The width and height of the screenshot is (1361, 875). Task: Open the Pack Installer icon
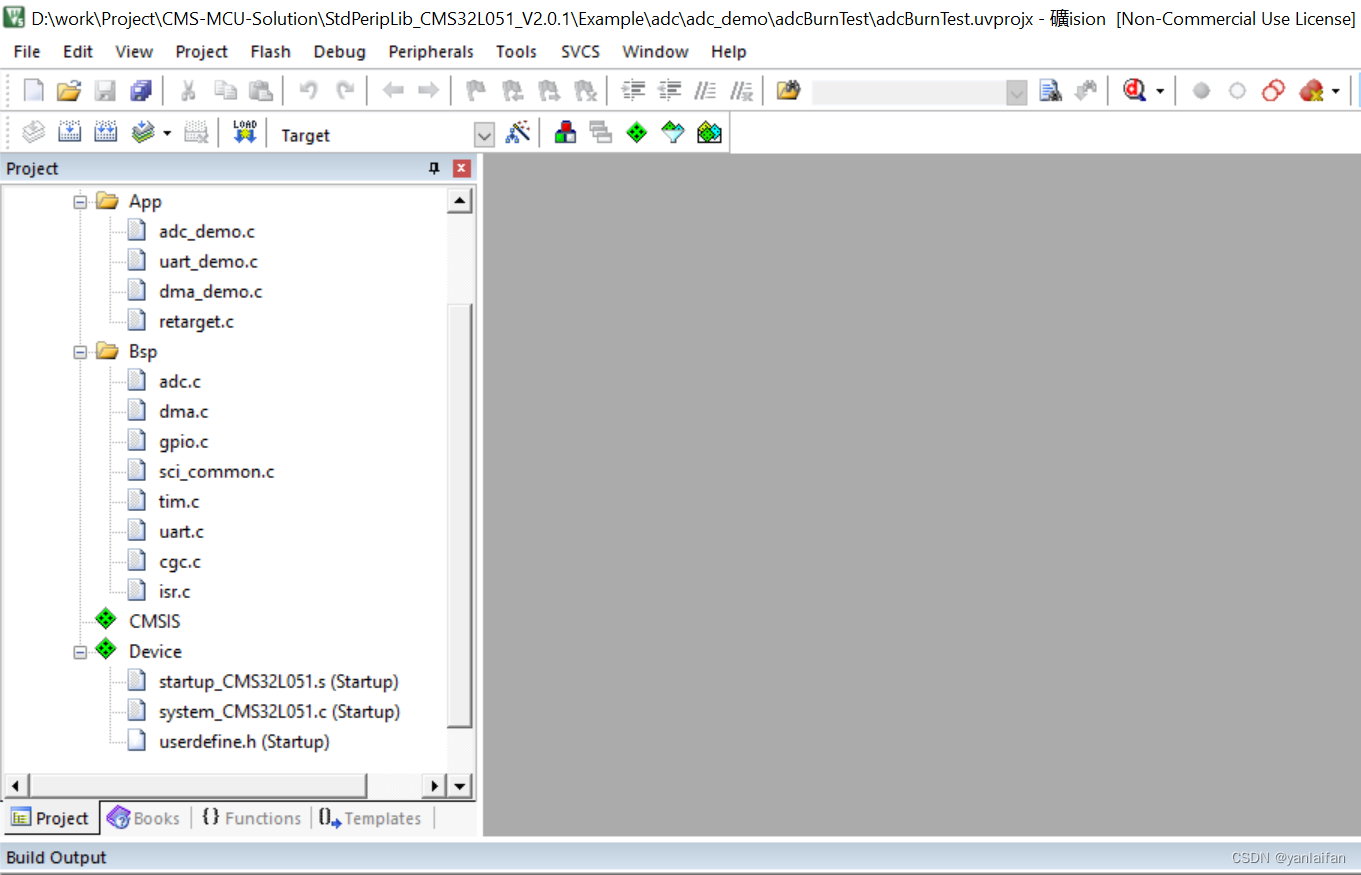pyautogui.click(x=709, y=133)
